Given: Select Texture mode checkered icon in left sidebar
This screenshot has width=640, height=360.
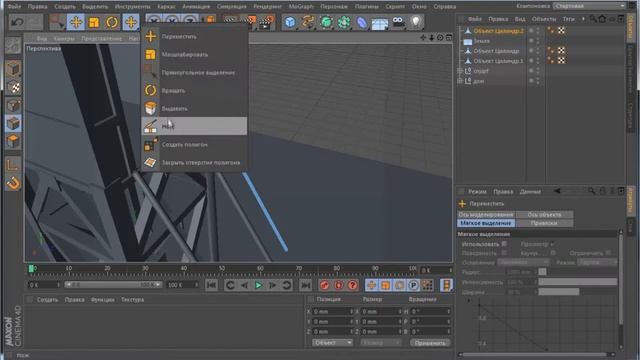Looking at the screenshot, I should tap(13, 87).
